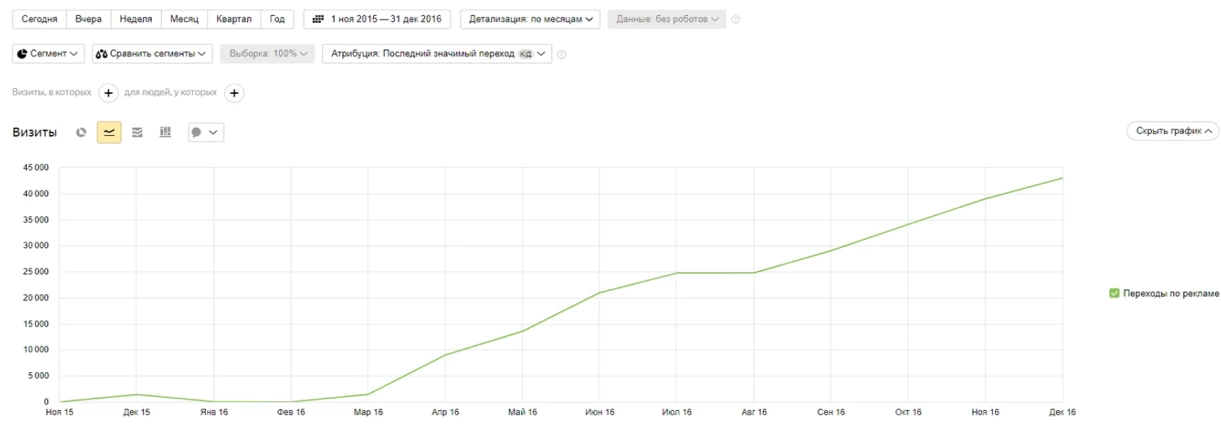Open date range picker 1 ноя 2015
Viewport: 1221px width, 444px height.
pyautogui.click(x=377, y=19)
